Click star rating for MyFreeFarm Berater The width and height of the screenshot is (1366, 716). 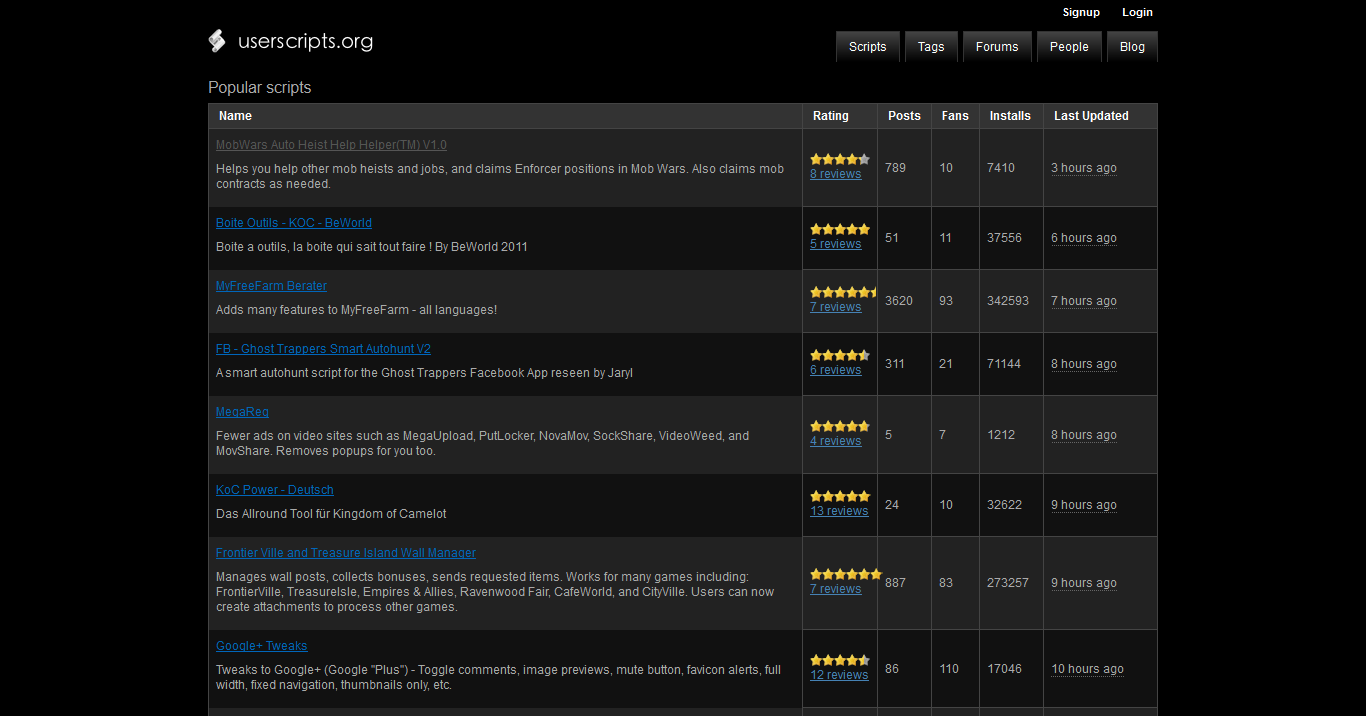[842, 292]
